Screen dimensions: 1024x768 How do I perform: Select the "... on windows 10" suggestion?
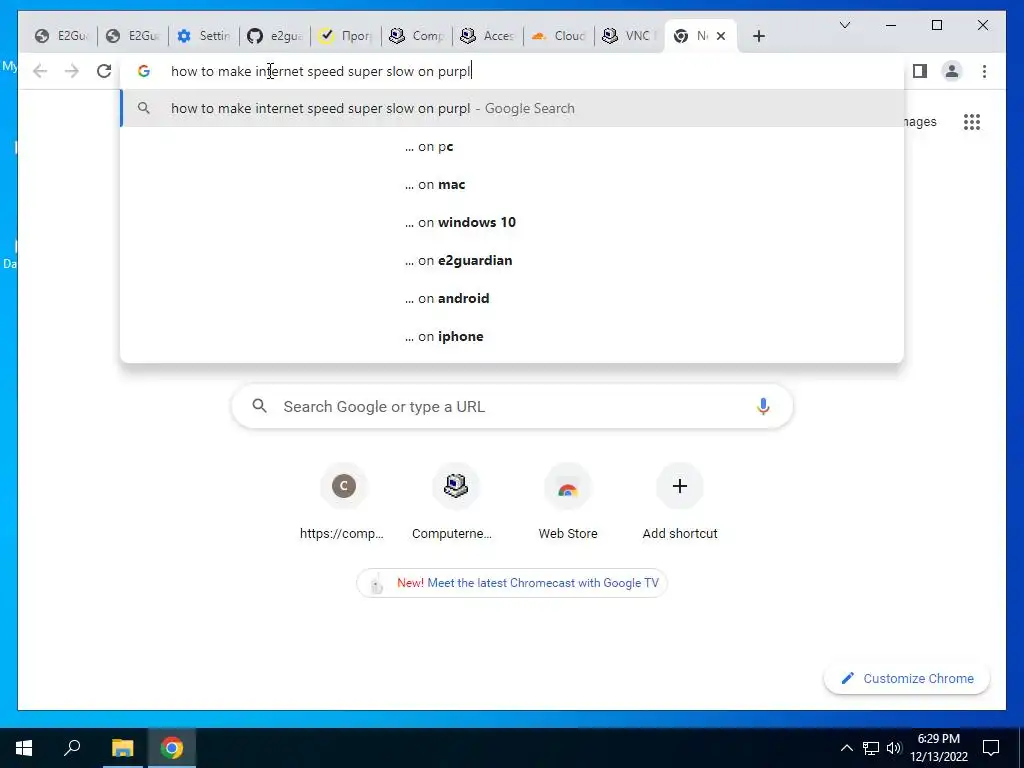[512, 222]
